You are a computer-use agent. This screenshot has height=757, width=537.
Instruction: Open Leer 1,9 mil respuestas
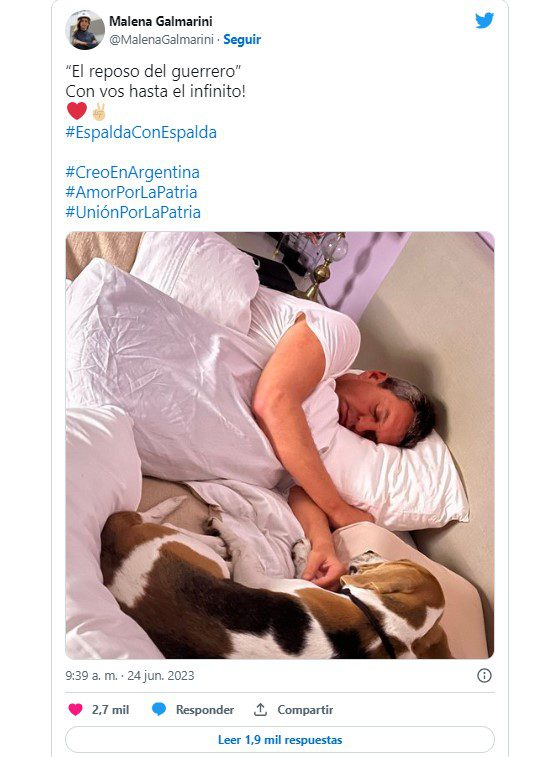coord(280,740)
